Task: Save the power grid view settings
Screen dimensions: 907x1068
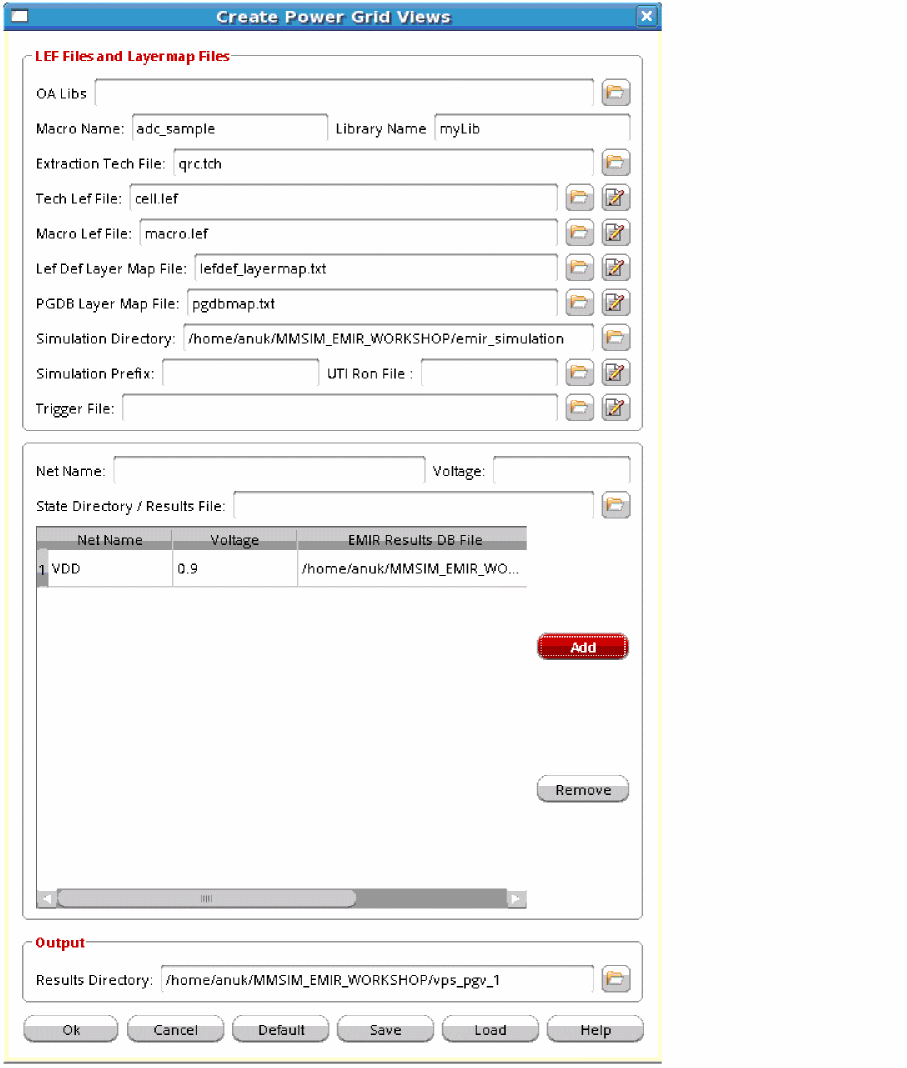Action: (x=385, y=1029)
